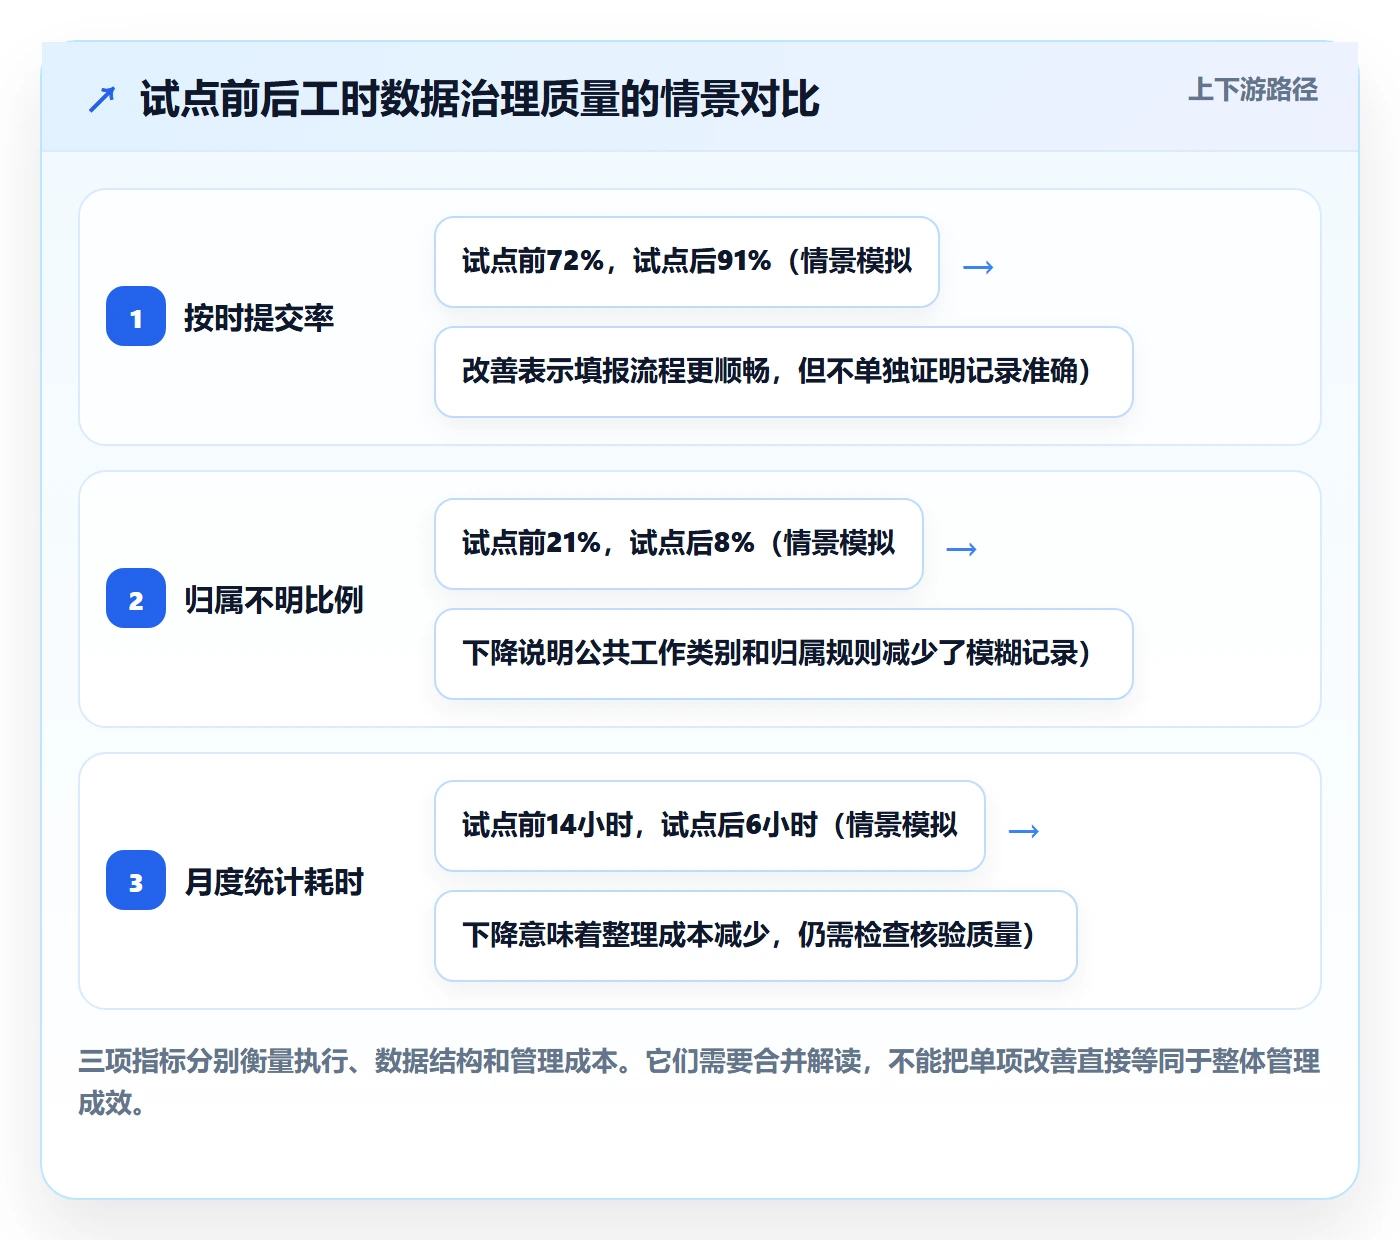Click the box starting 下降说明公共工作类别
Image resolution: width=1400 pixels, height=1240 pixels.
pos(784,654)
